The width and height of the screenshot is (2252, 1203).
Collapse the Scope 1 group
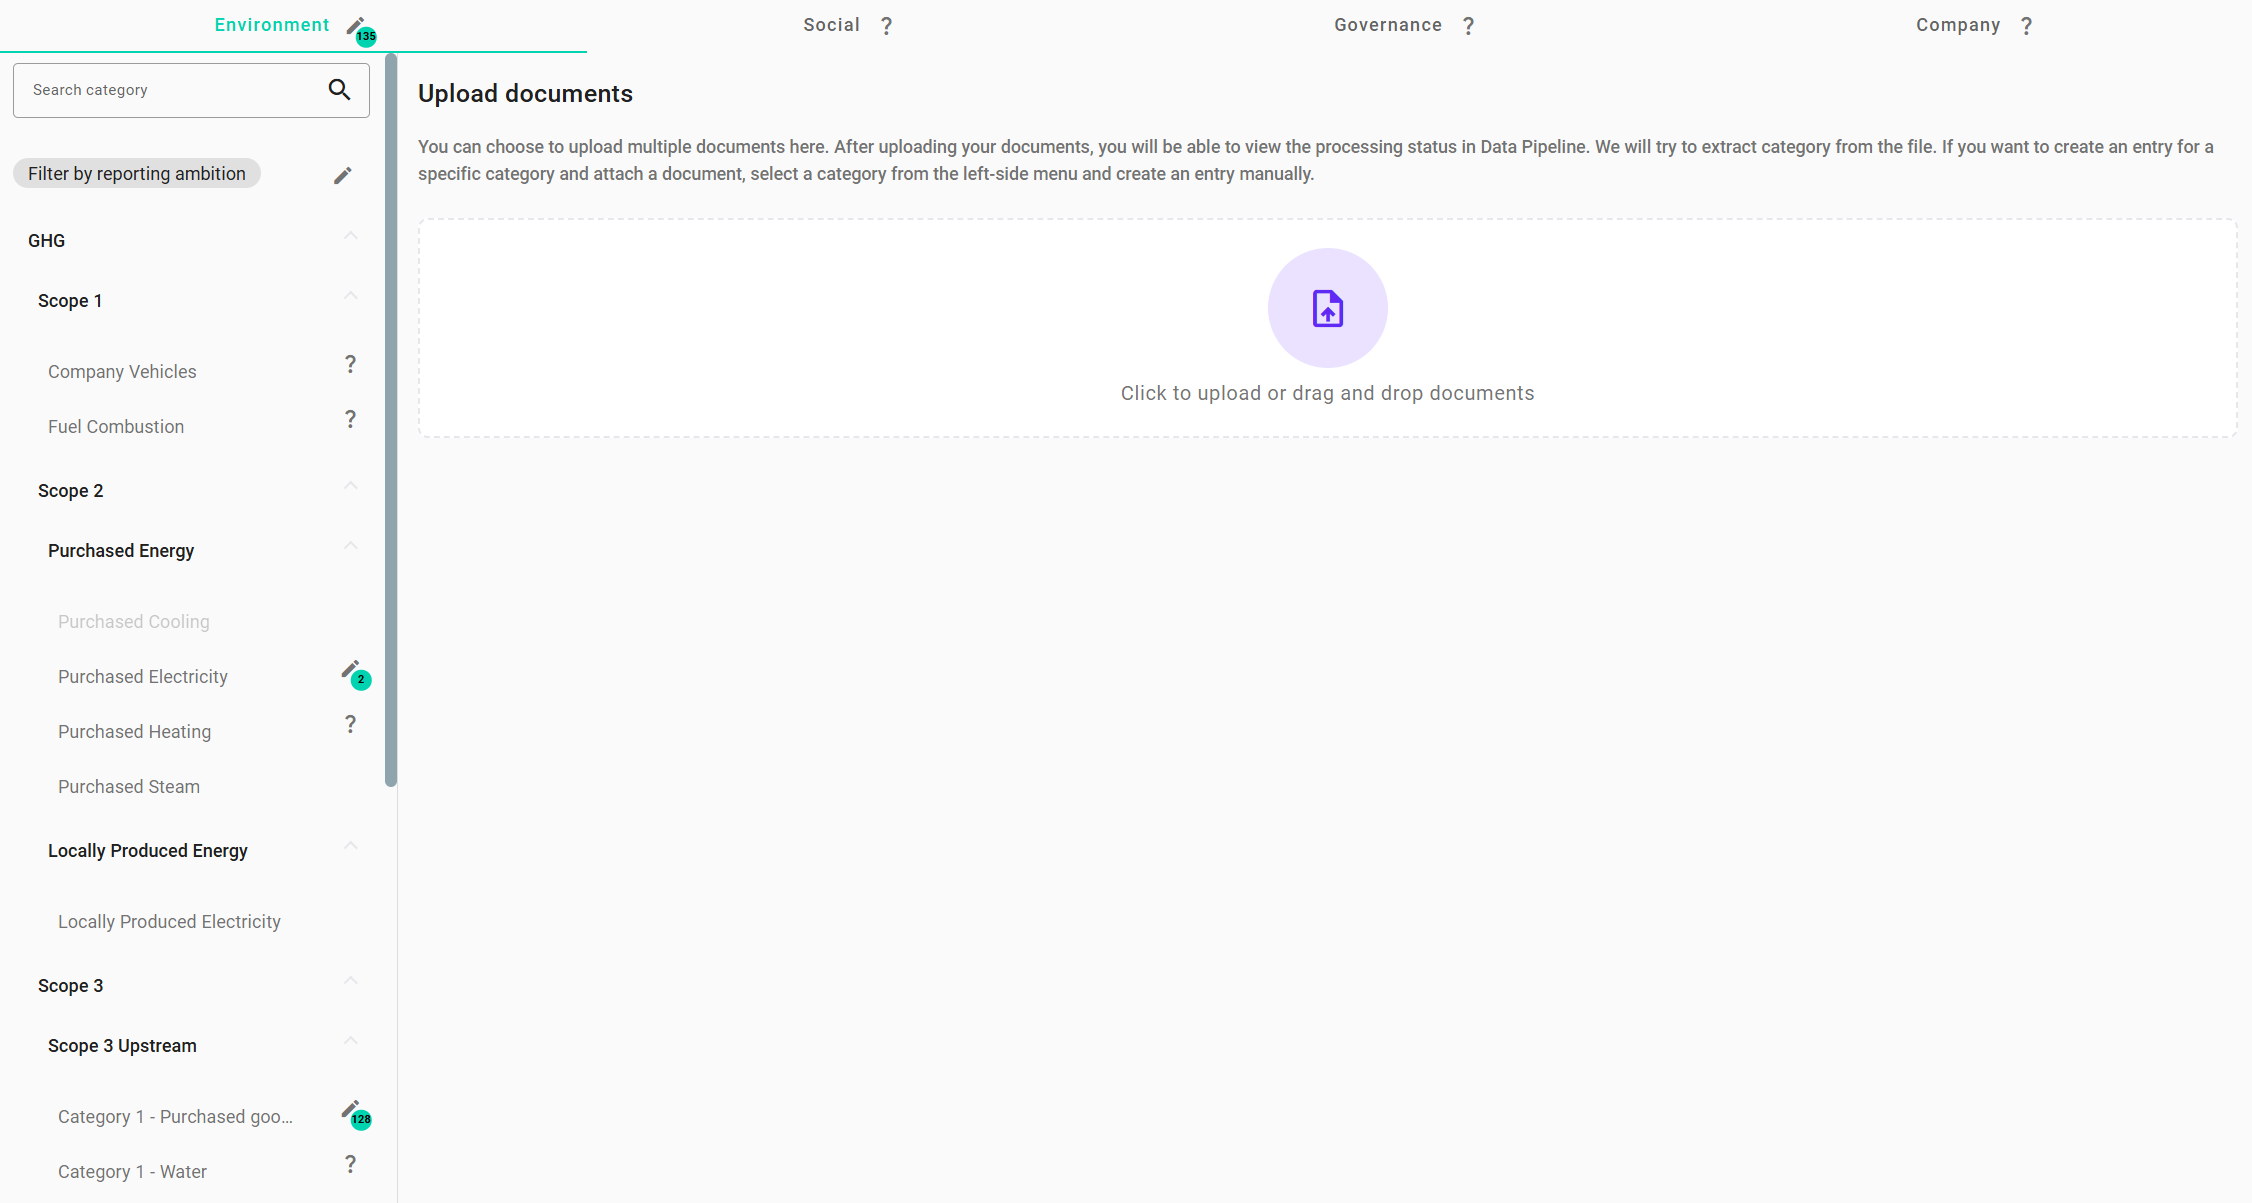point(351,296)
